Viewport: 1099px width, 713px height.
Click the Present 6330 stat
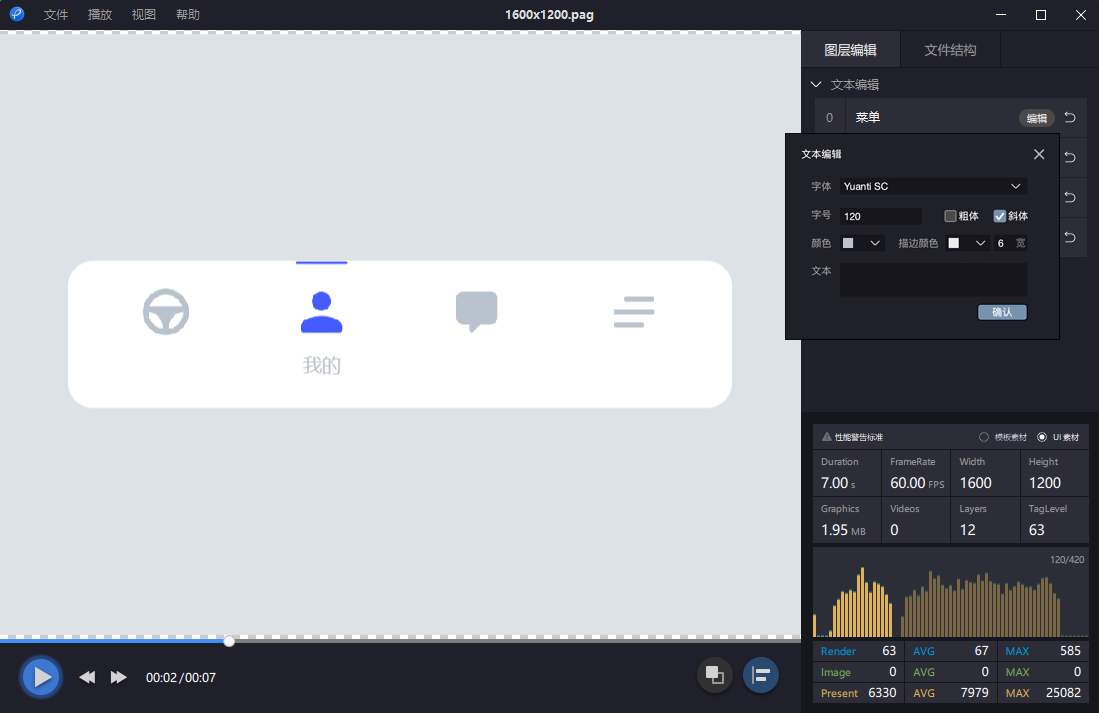[859, 693]
